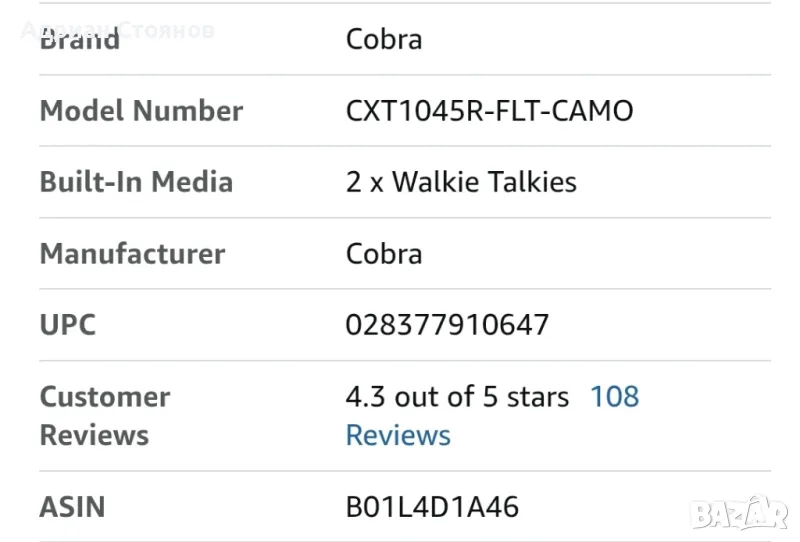Click the 4.3 out of 5 stars rating
The height and width of the screenshot is (542, 800).
pyautogui.click(x=457, y=397)
